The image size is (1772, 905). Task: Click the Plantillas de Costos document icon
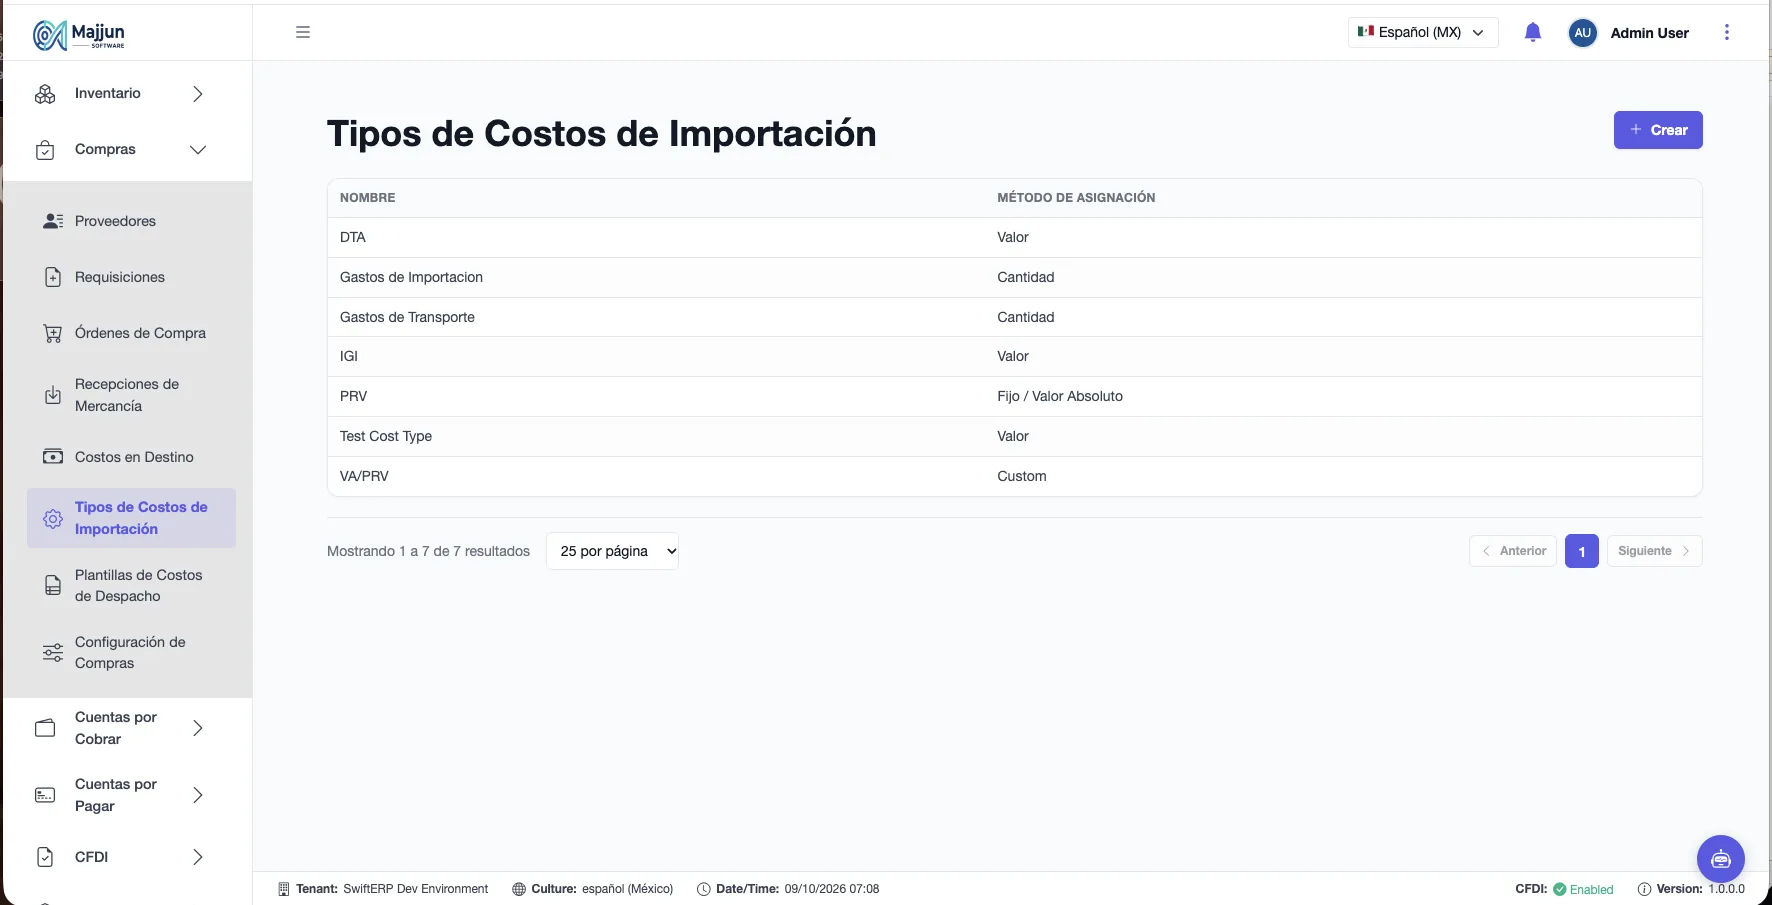tap(53, 586)
